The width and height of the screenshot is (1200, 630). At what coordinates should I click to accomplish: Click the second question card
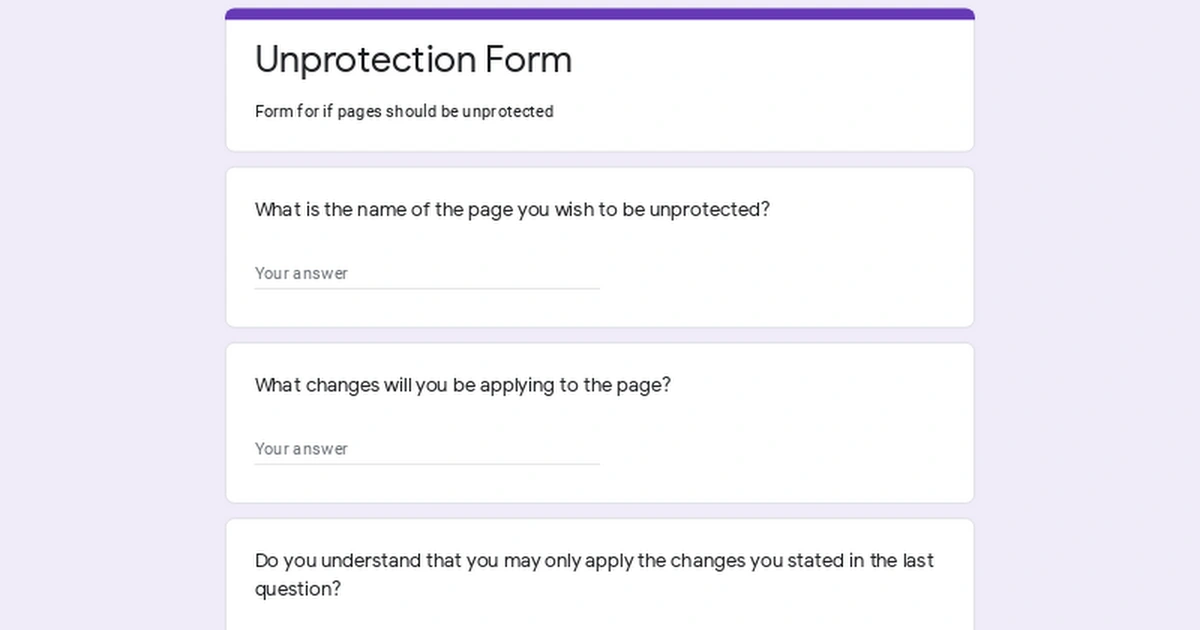tap(600, 422)
